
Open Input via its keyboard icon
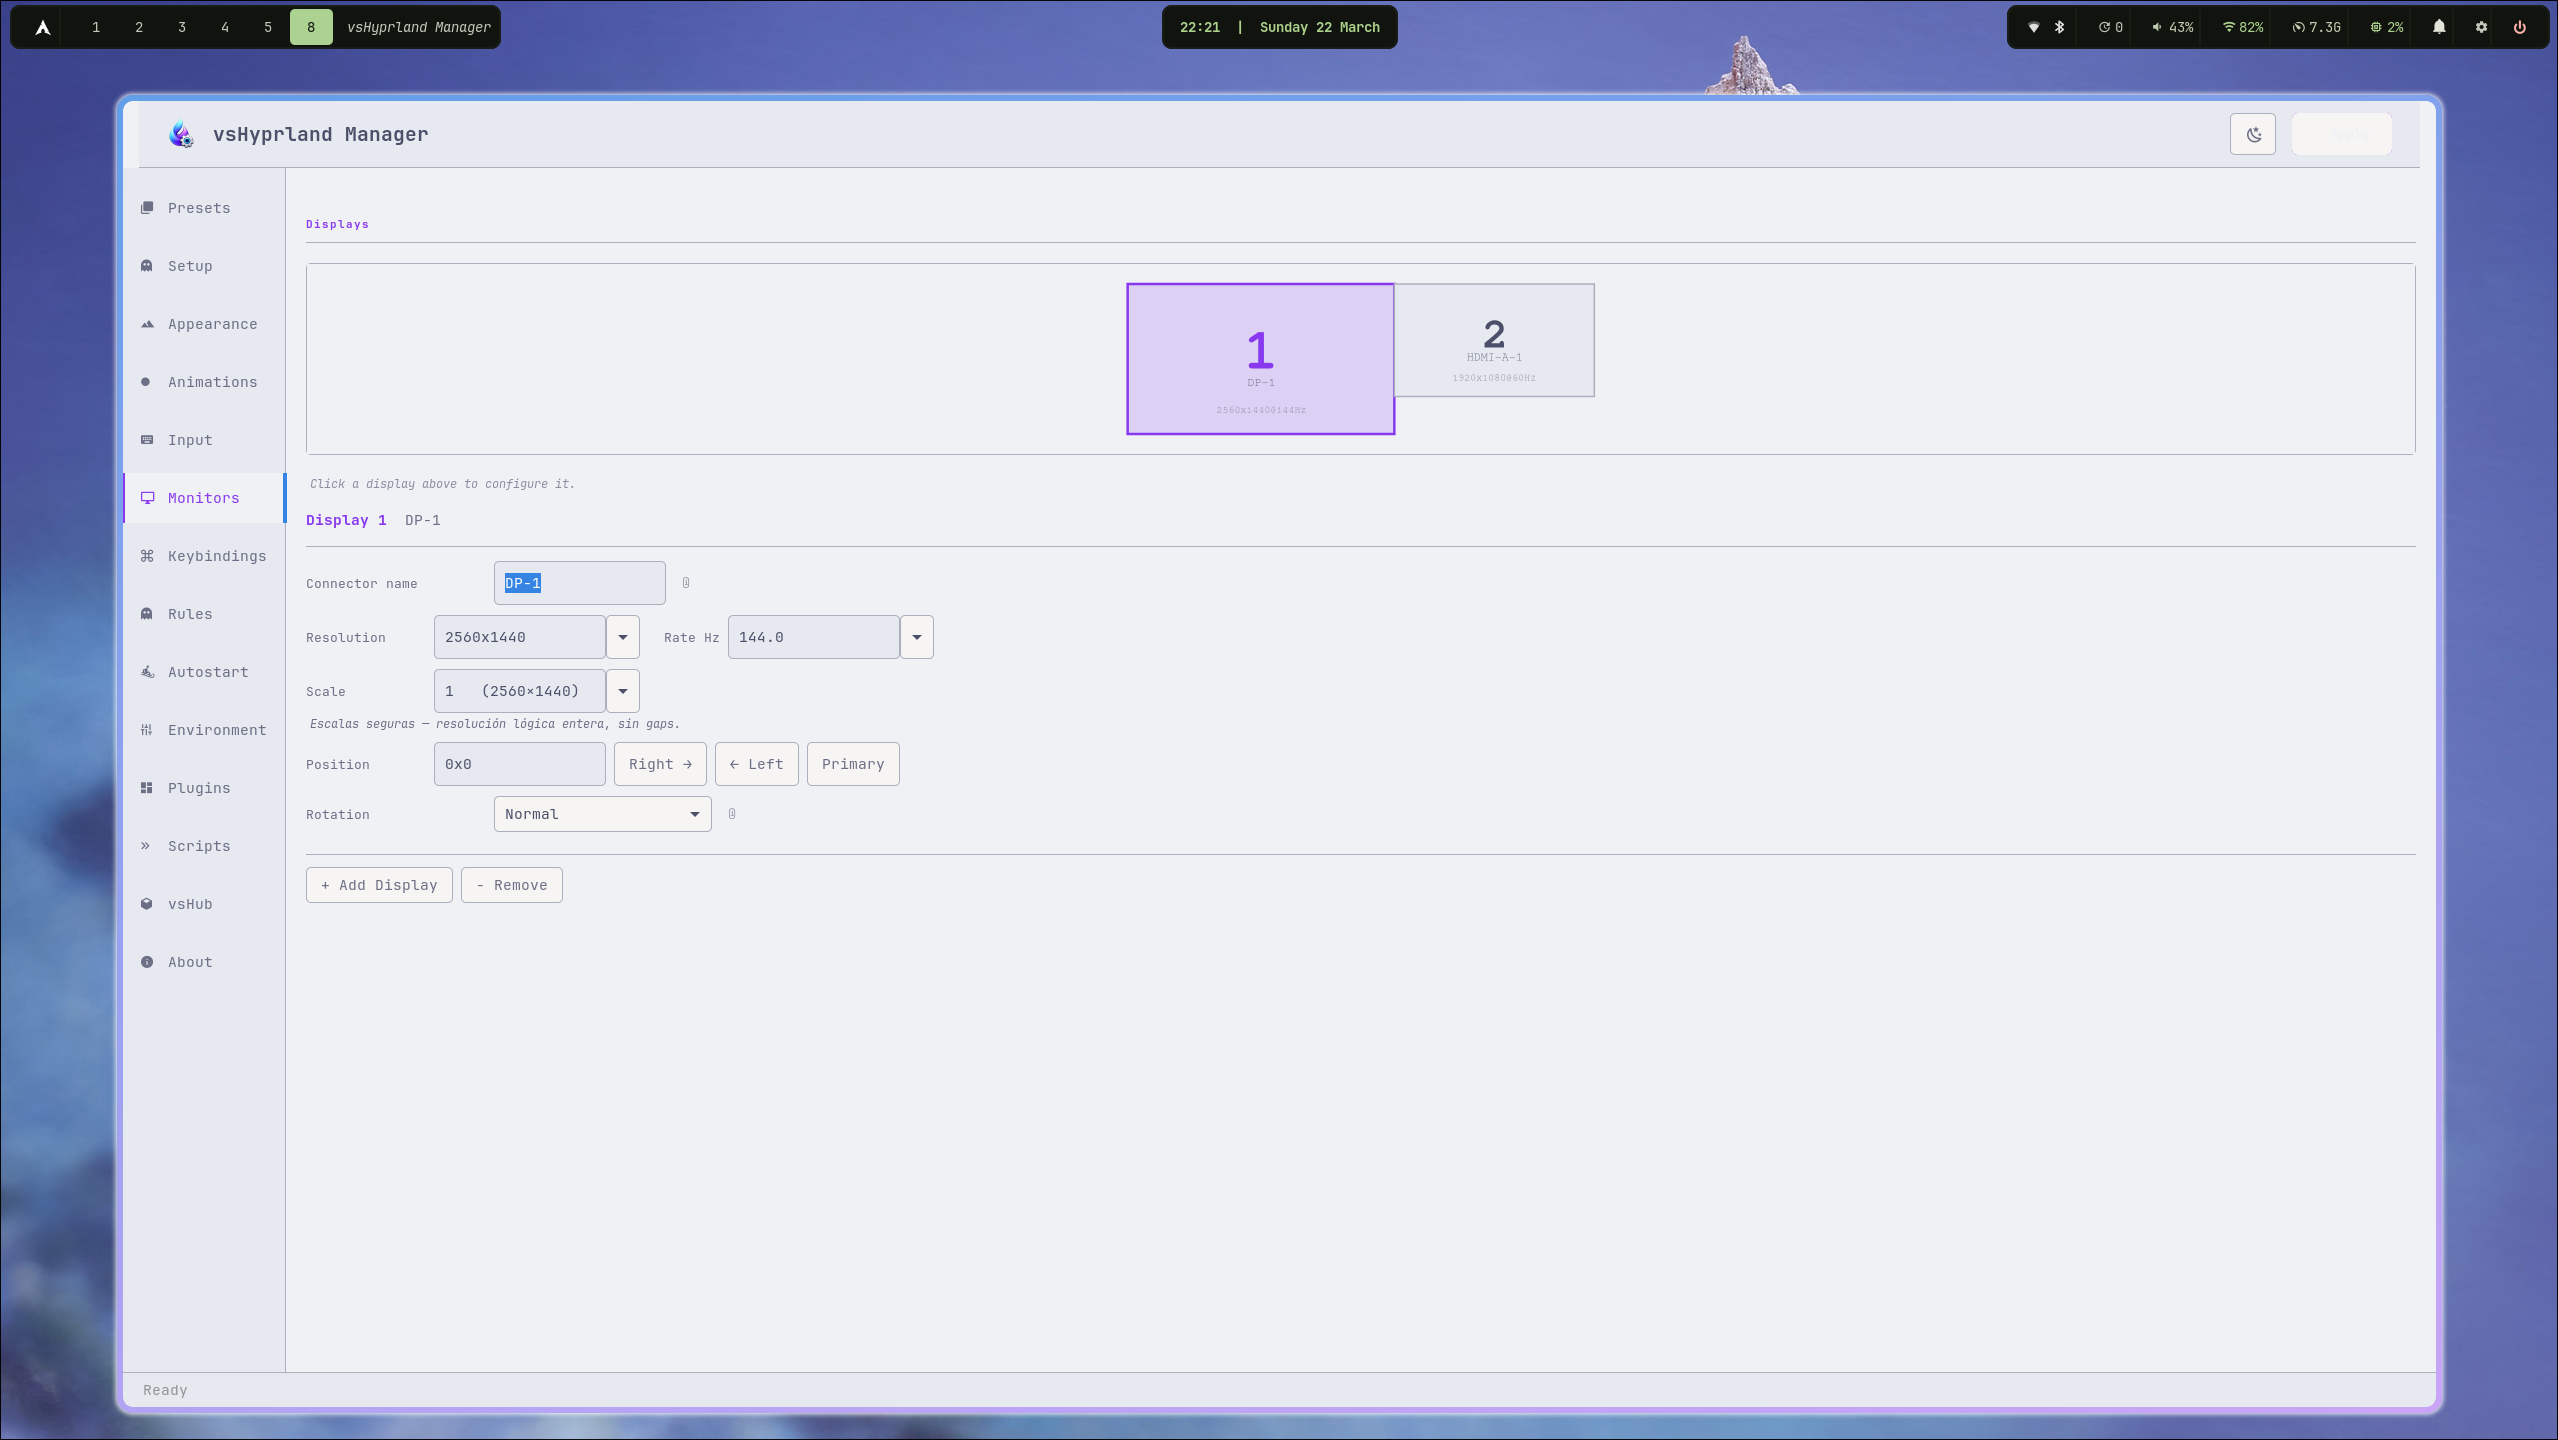click(x=147, y=440)
